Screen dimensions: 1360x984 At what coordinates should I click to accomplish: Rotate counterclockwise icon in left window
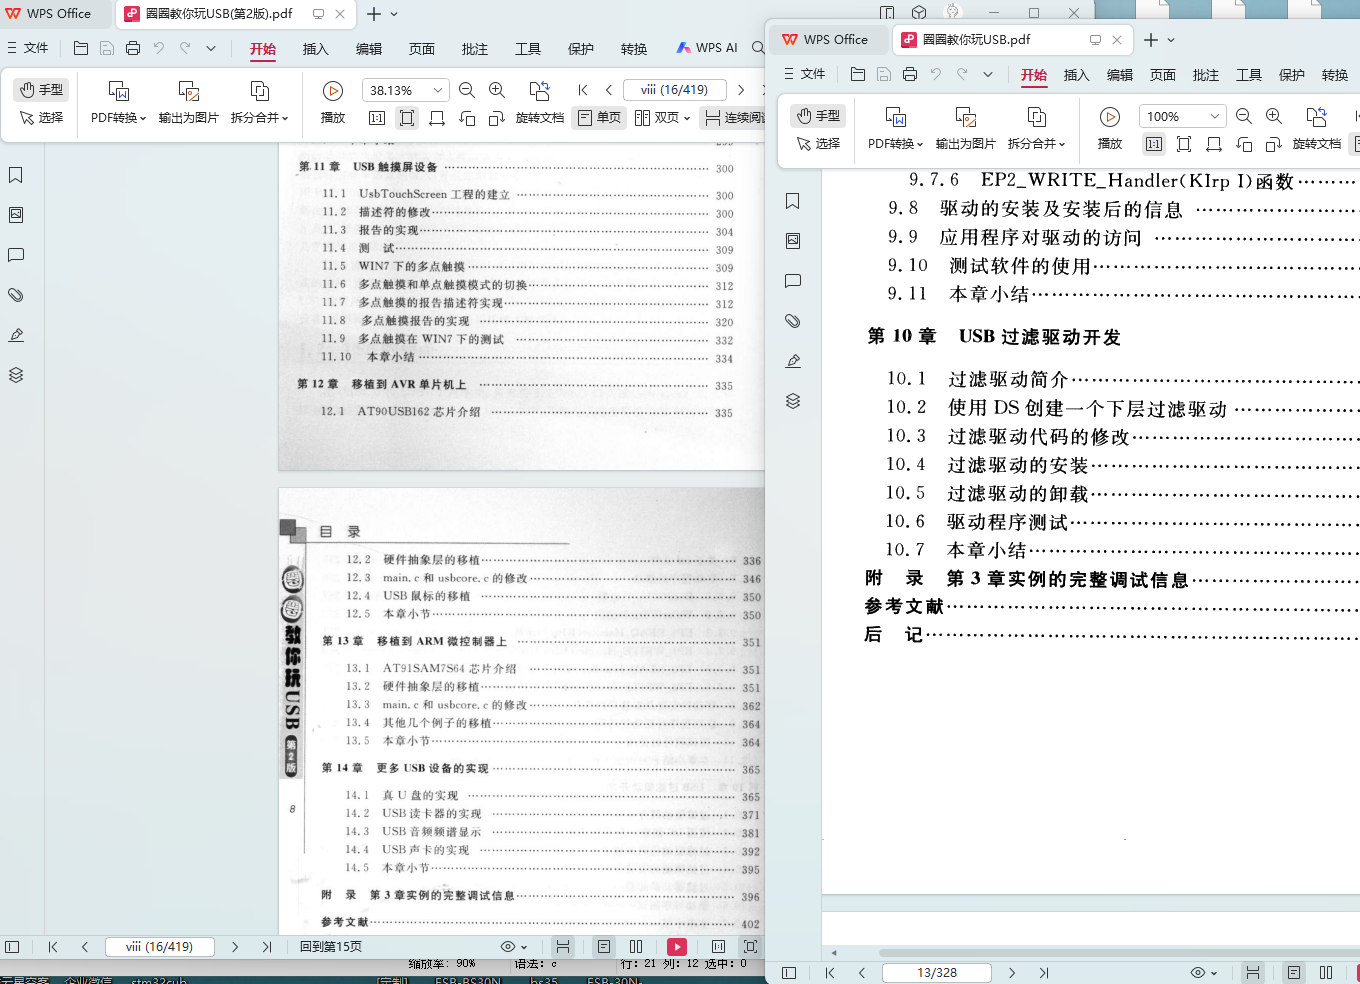(467, 118)
